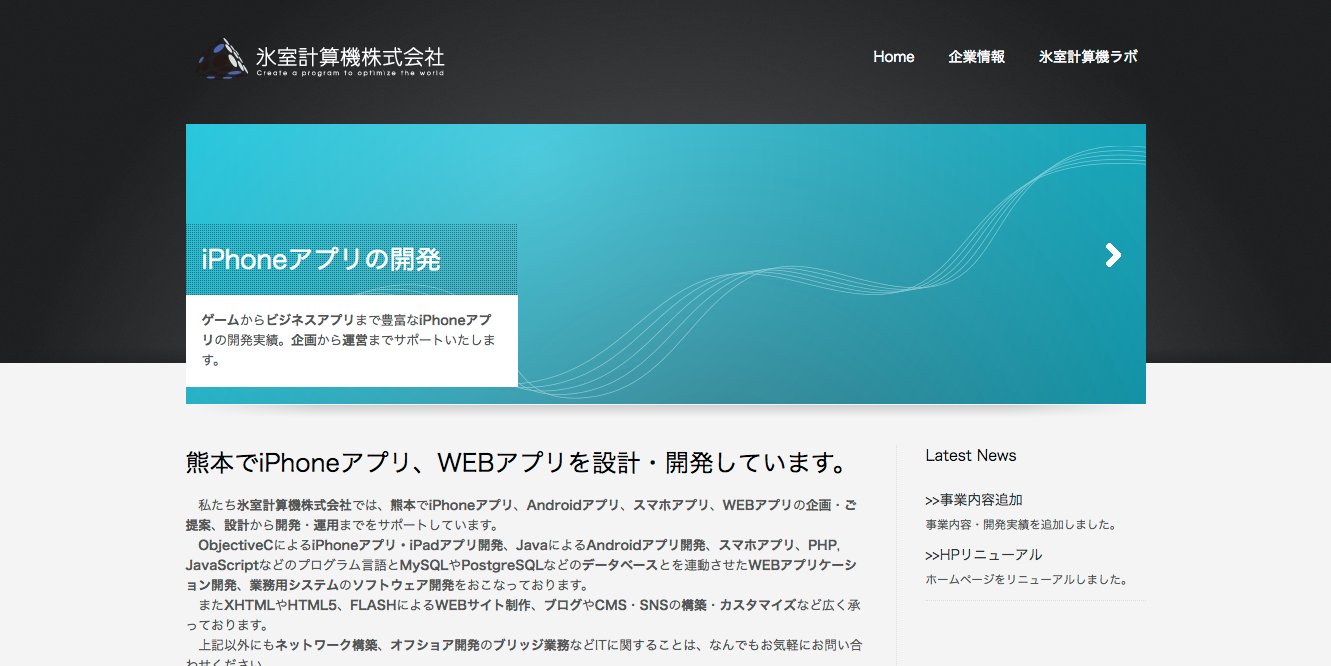
Task: Click the 氷室計算機株式会社 company name in header
Action: coord(349,54)
